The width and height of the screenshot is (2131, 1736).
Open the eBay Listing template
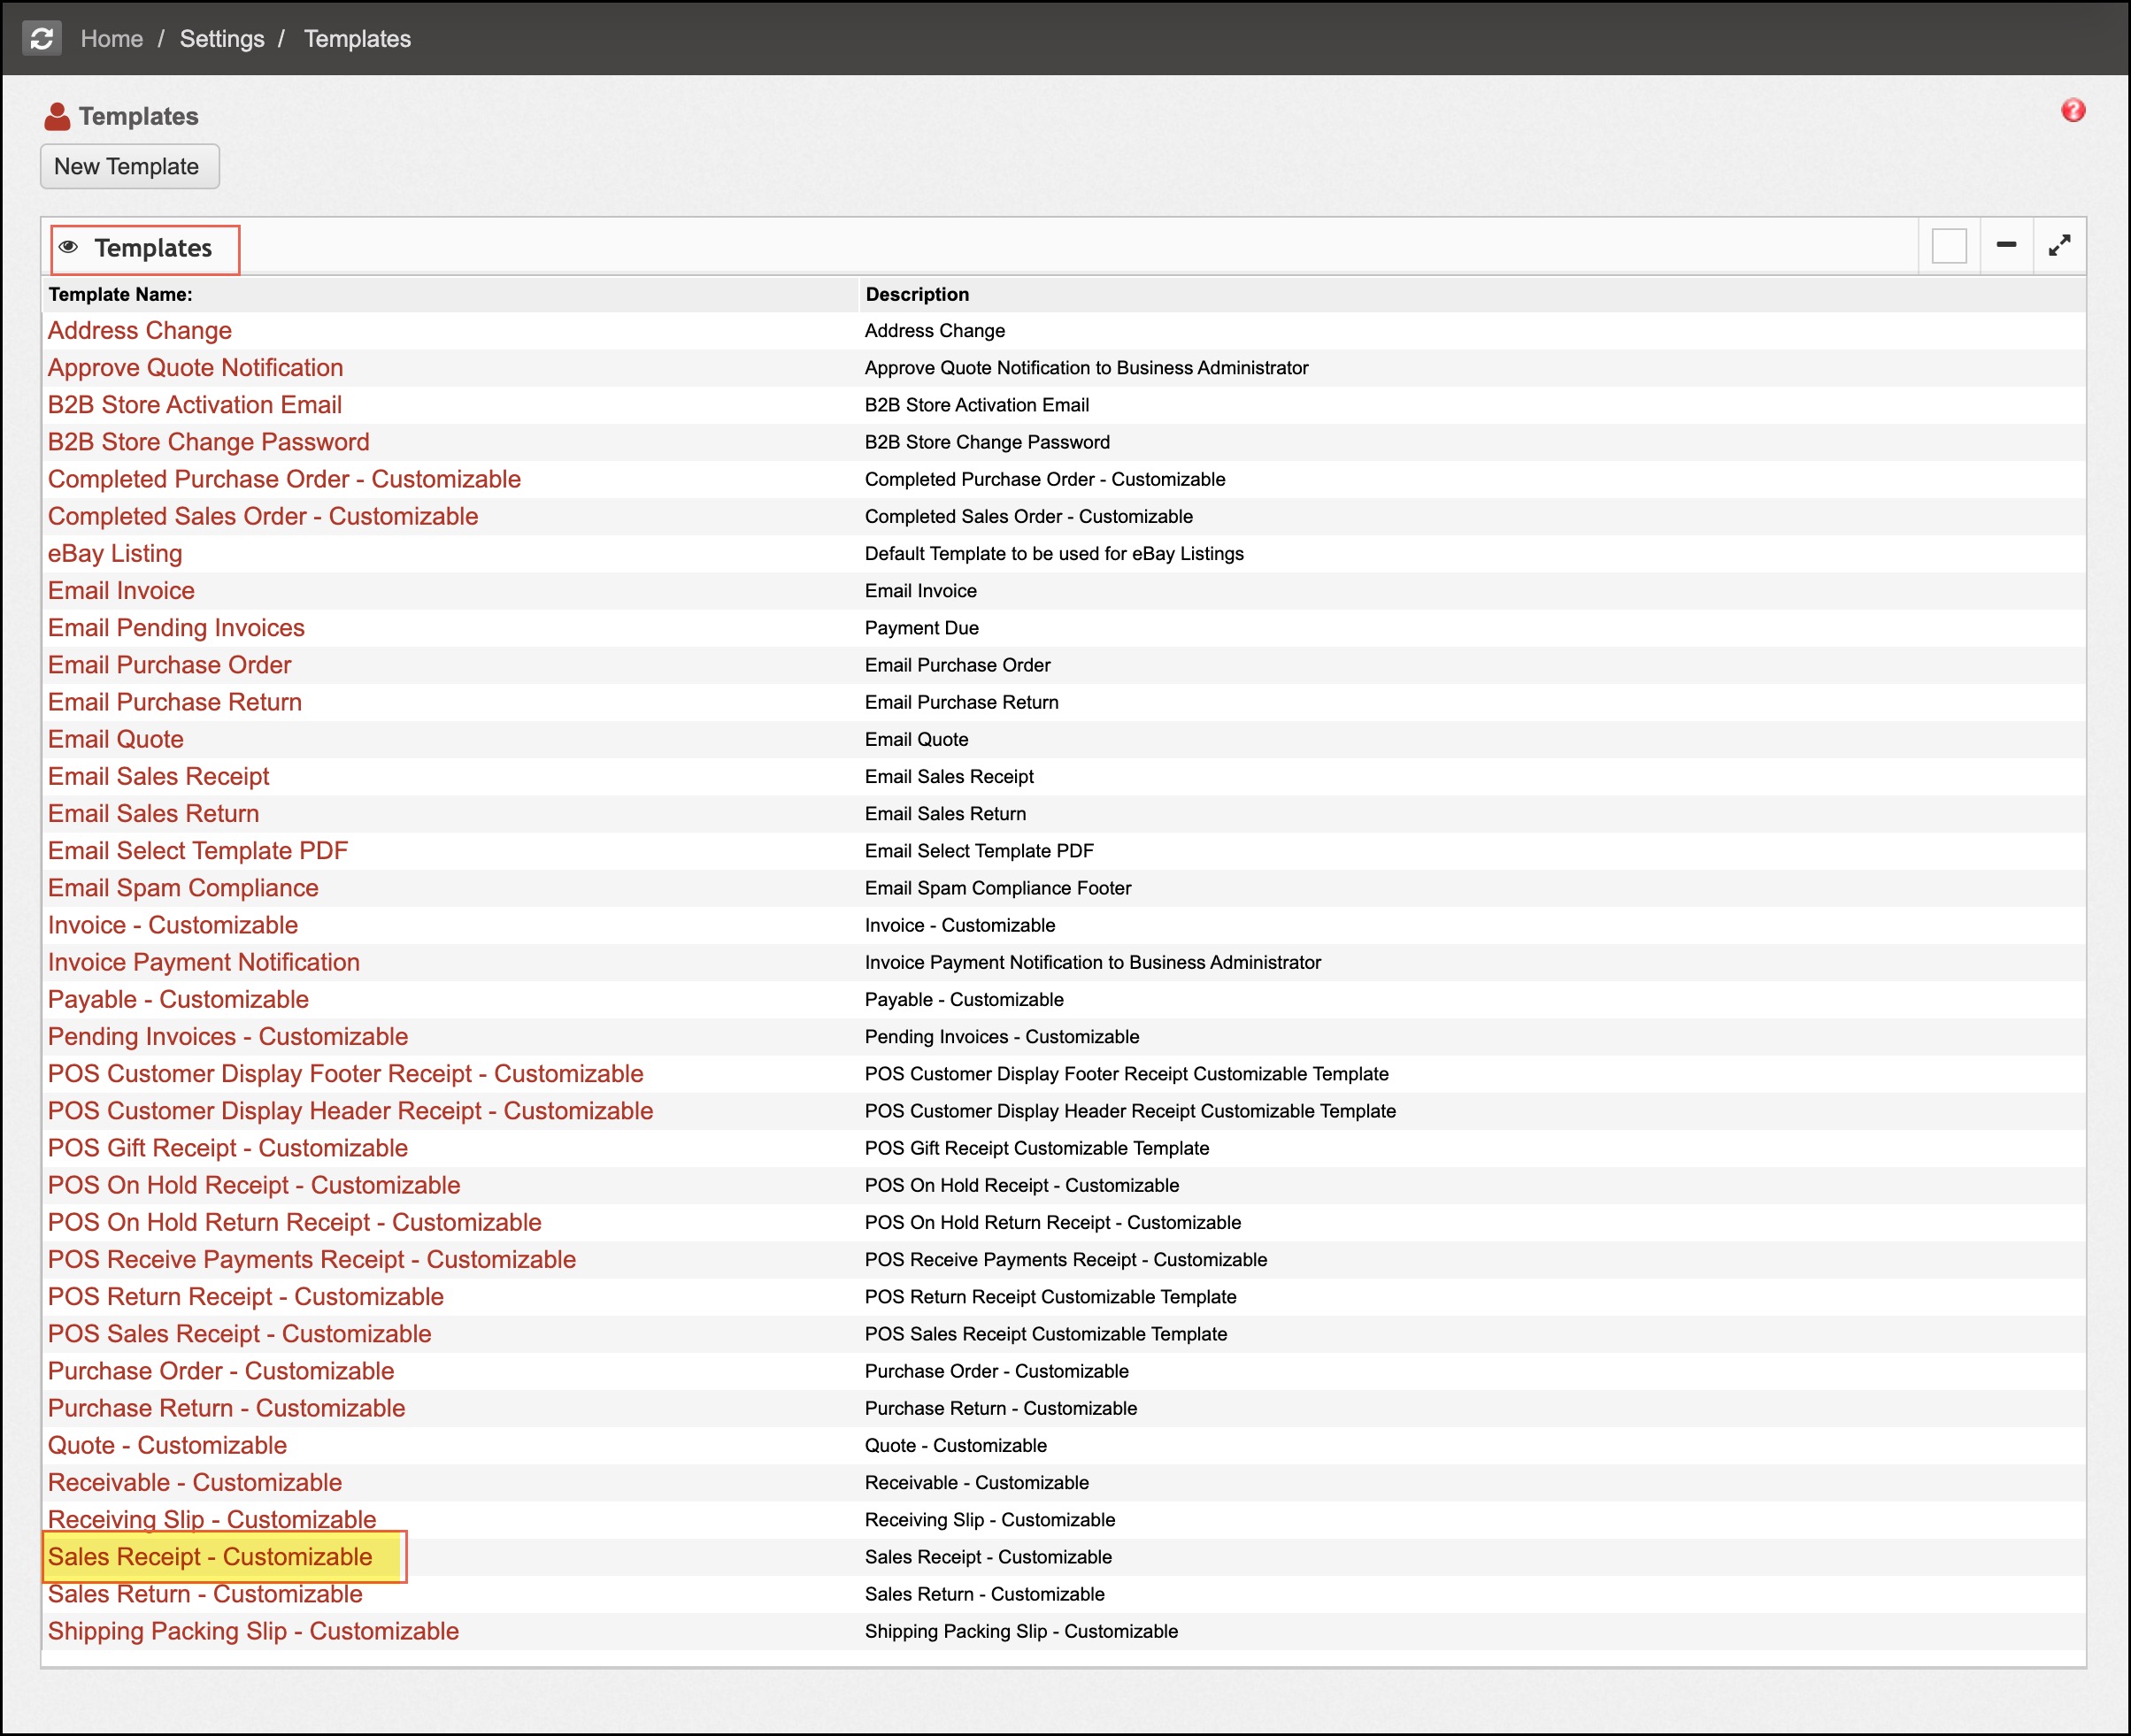(x=115, y=553)
